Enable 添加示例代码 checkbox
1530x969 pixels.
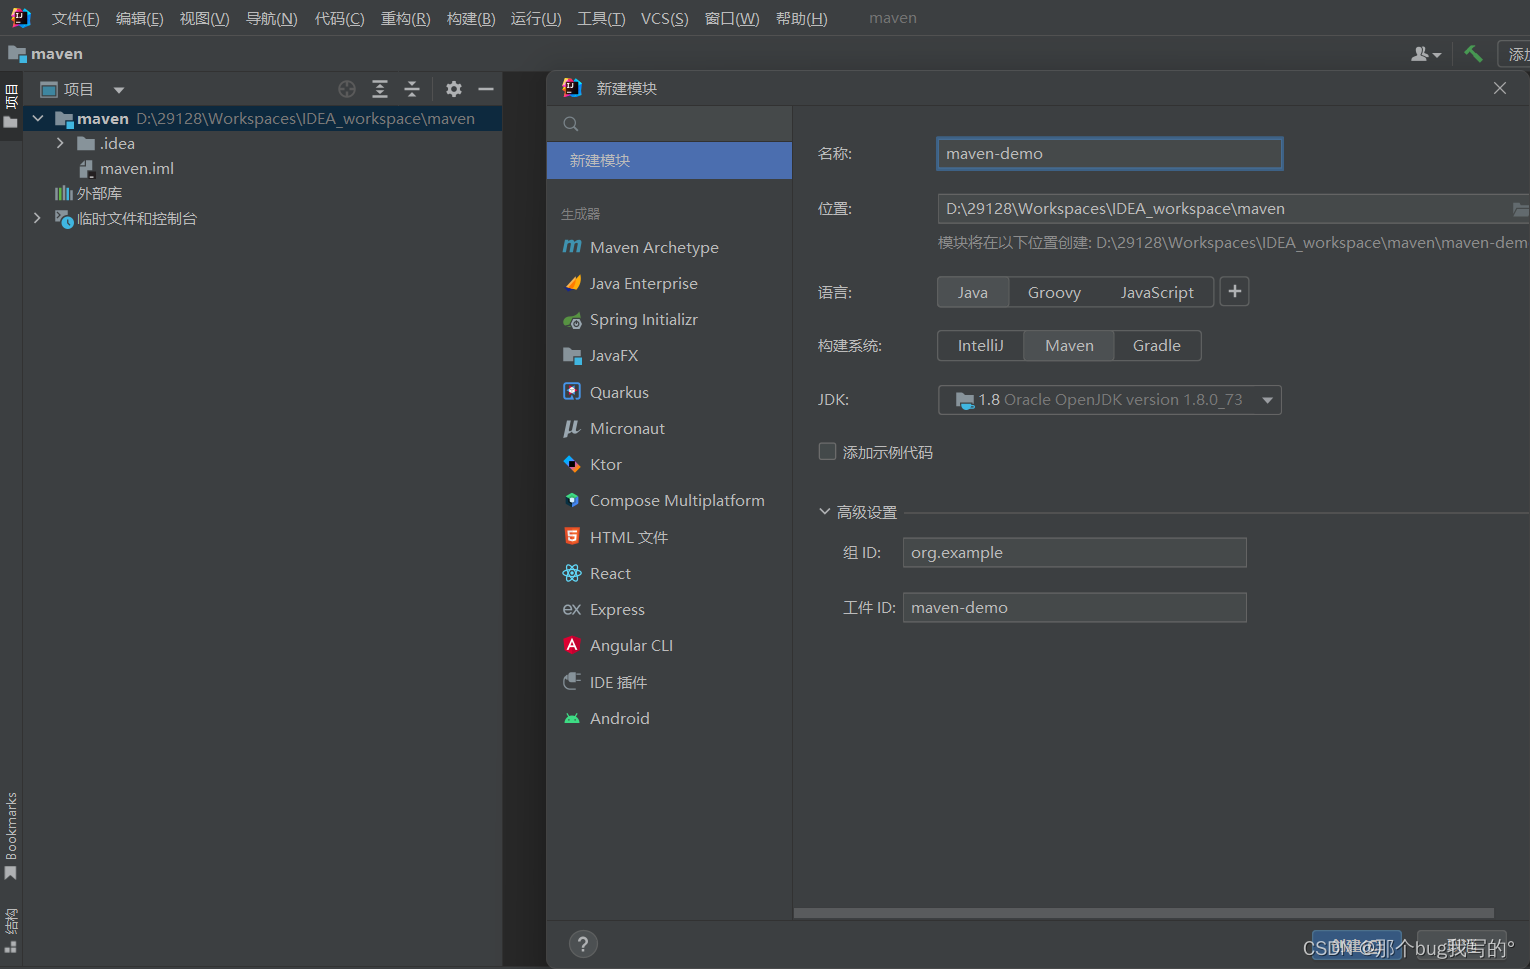pyautogui.click(x=827, y=452)
